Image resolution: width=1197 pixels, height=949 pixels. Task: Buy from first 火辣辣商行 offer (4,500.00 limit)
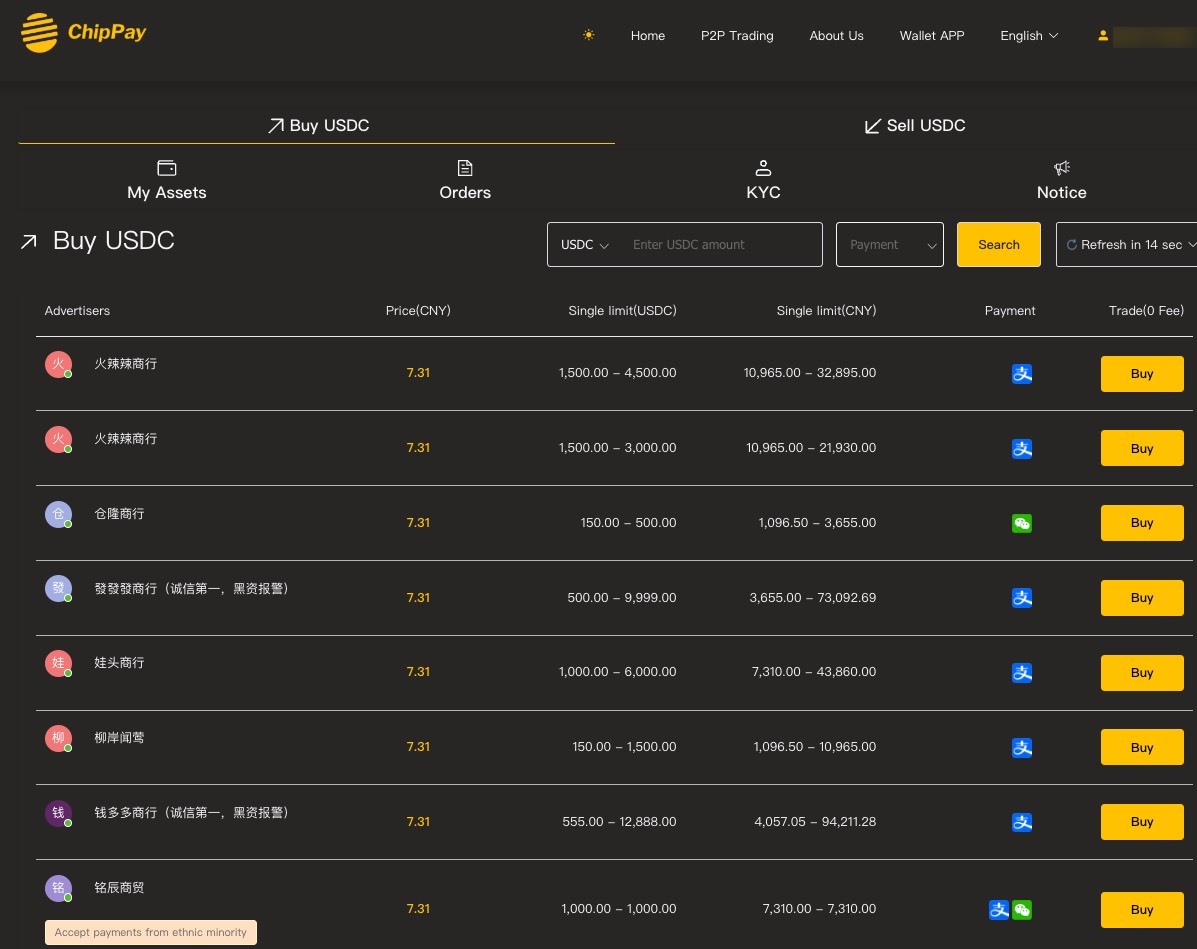1142,373
